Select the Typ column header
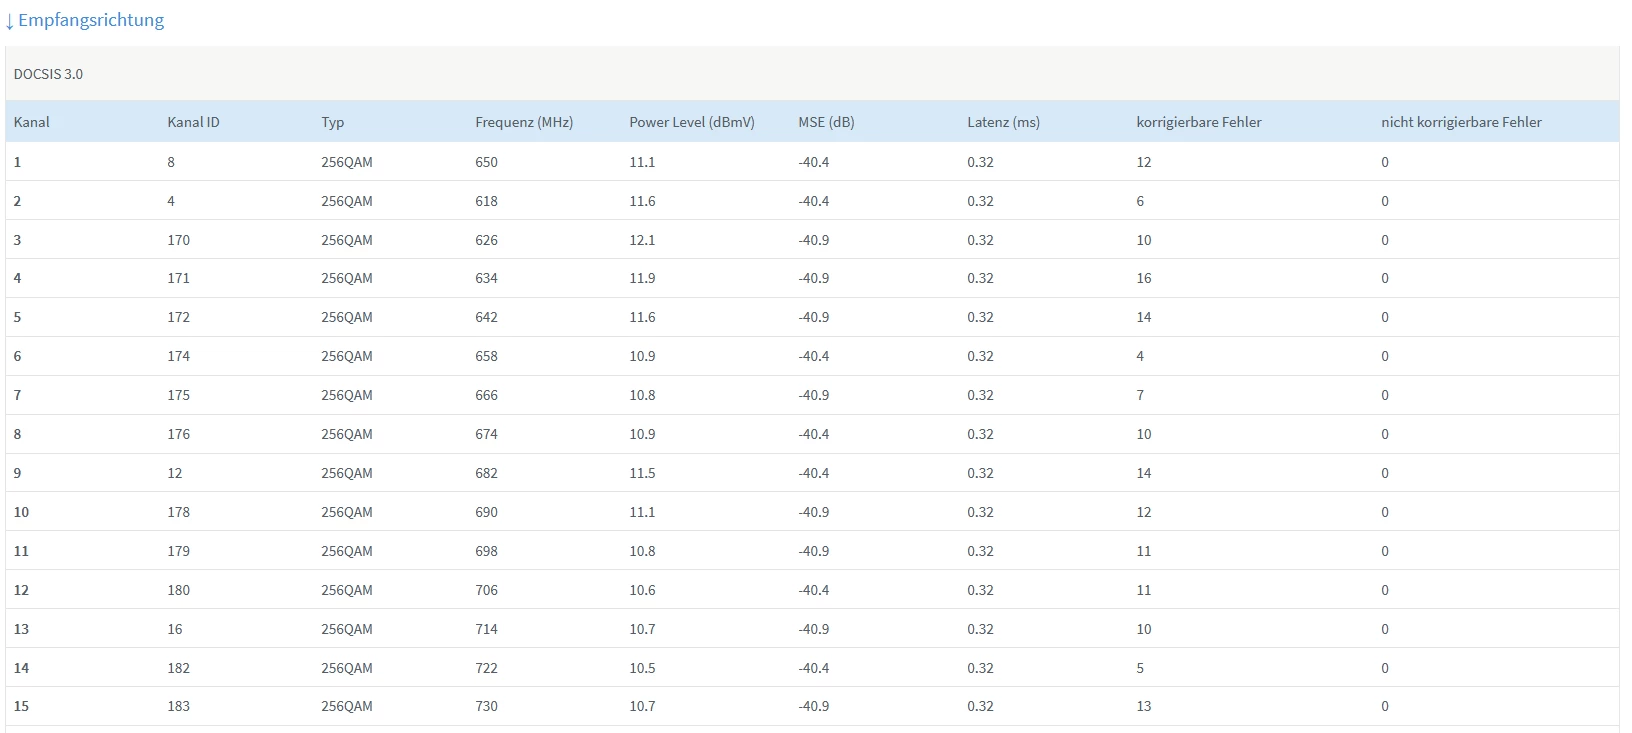Viewport: 1632px width, 733px height. 333,122
